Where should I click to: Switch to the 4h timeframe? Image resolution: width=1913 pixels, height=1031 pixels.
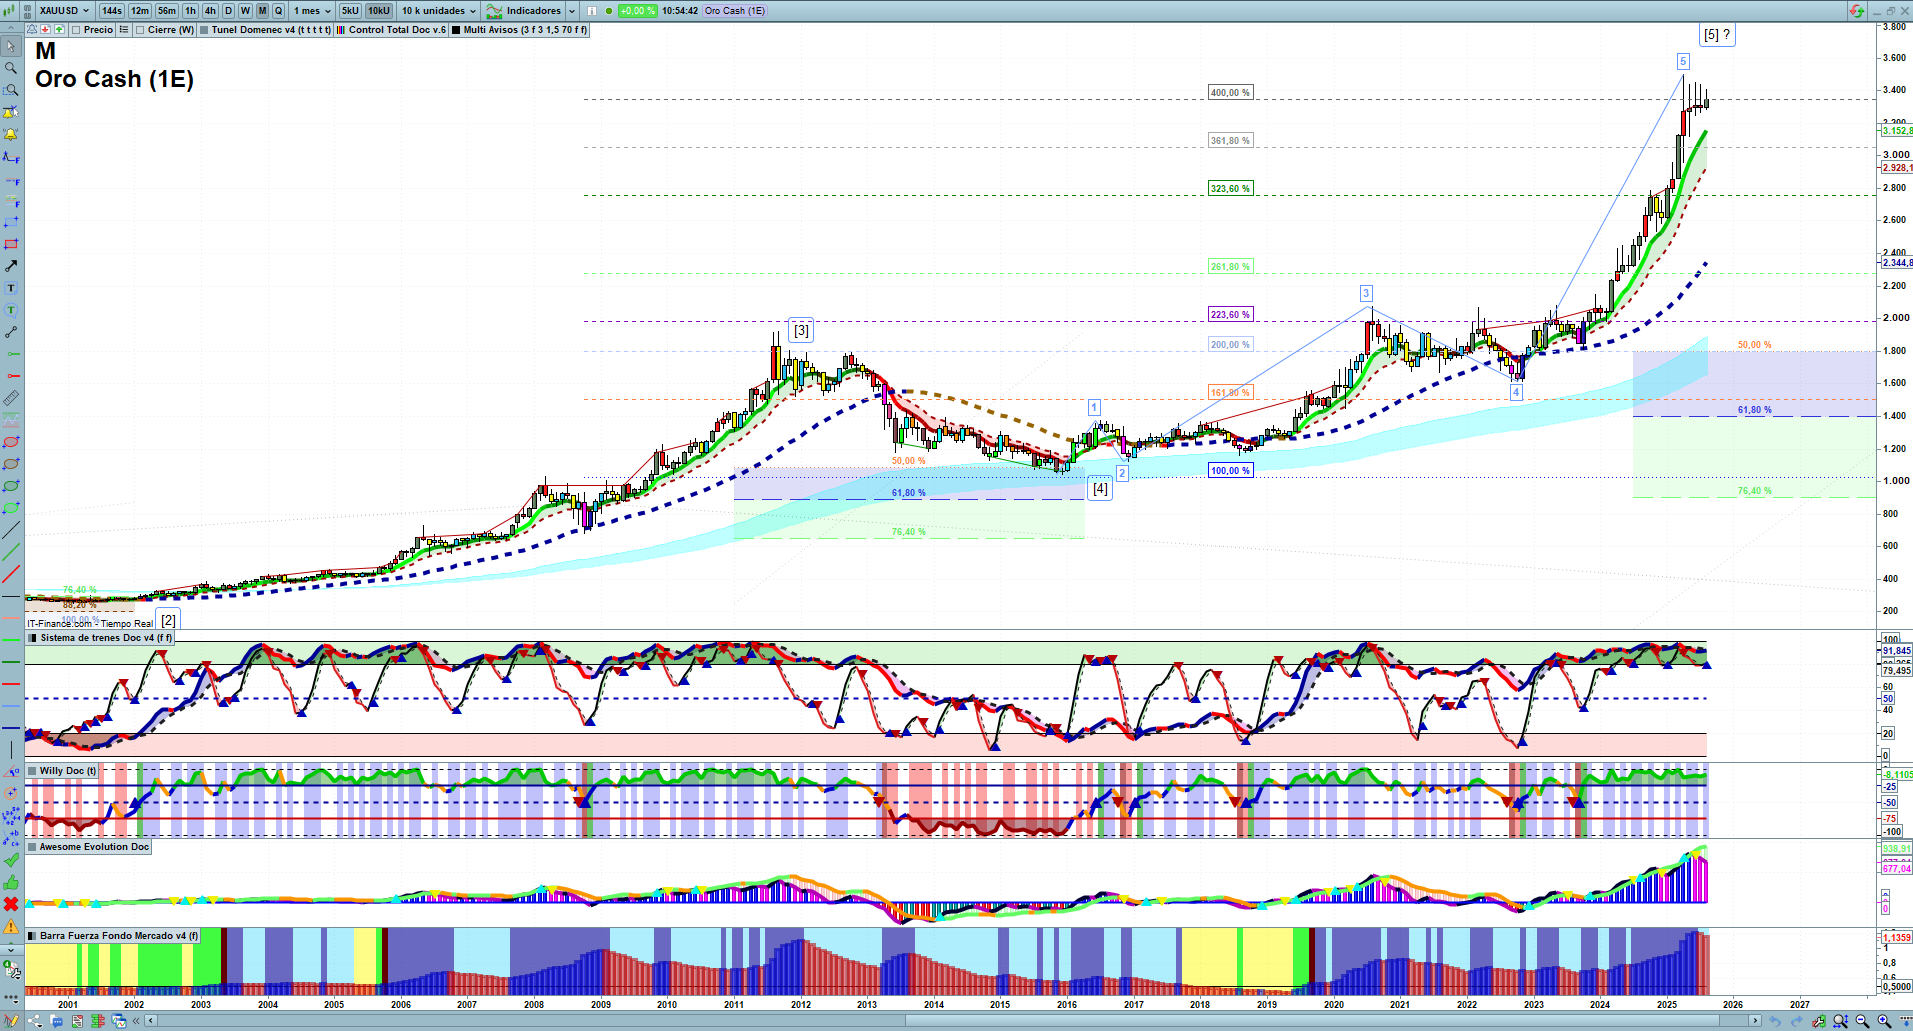point(210,11)
